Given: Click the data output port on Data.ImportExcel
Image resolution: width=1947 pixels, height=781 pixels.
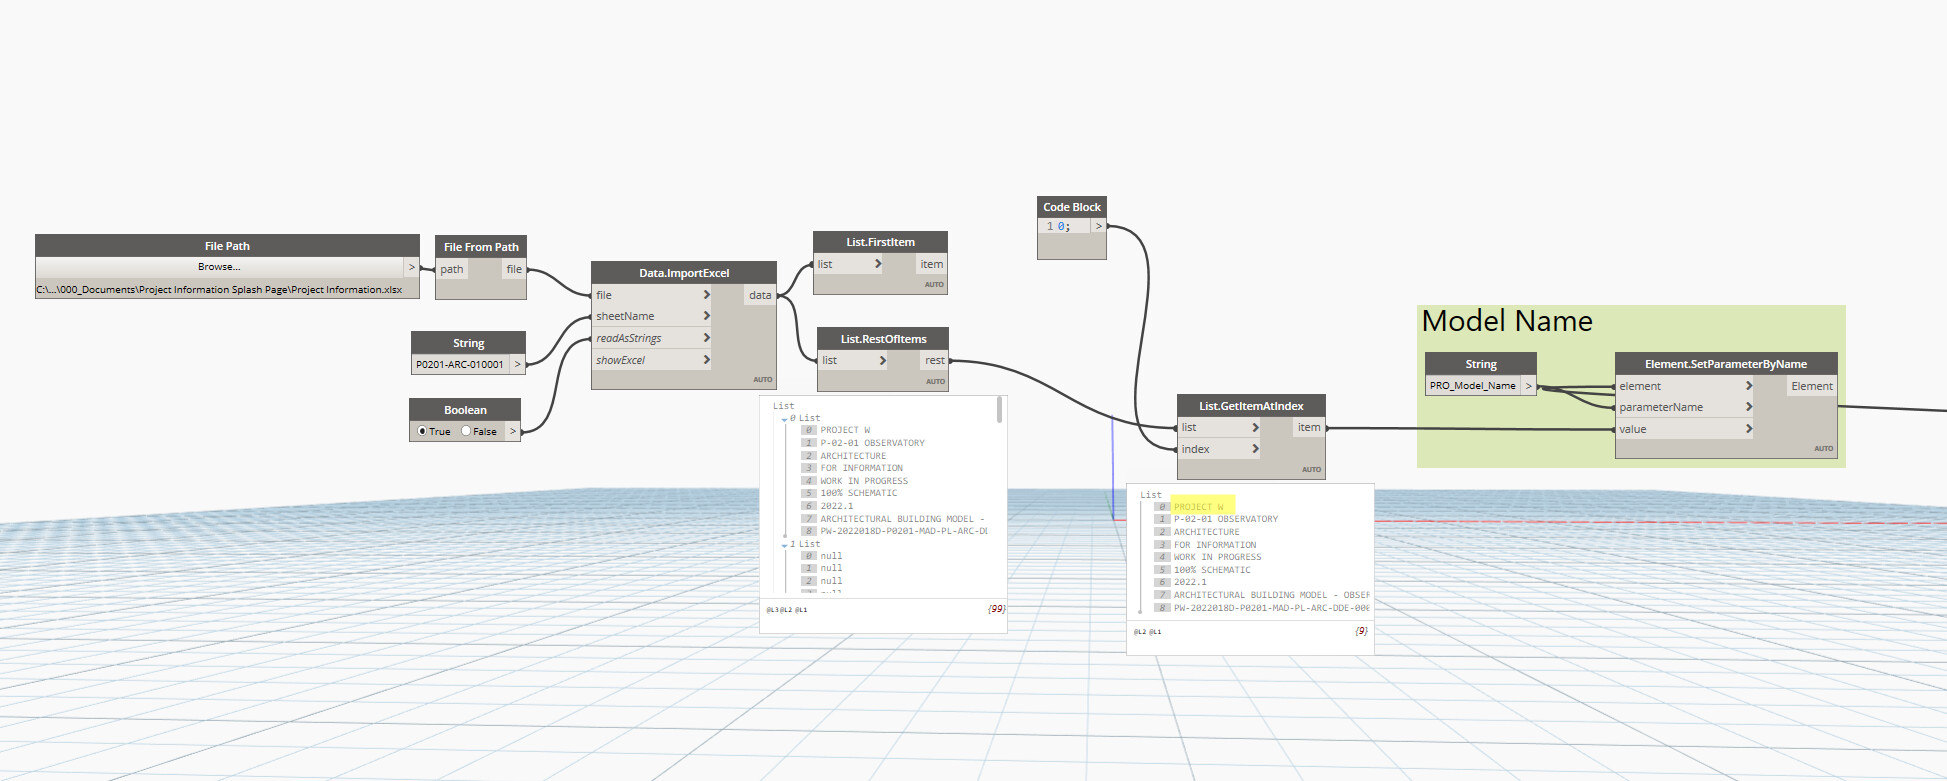Looking at the screenshot, I should coord(760,295).
